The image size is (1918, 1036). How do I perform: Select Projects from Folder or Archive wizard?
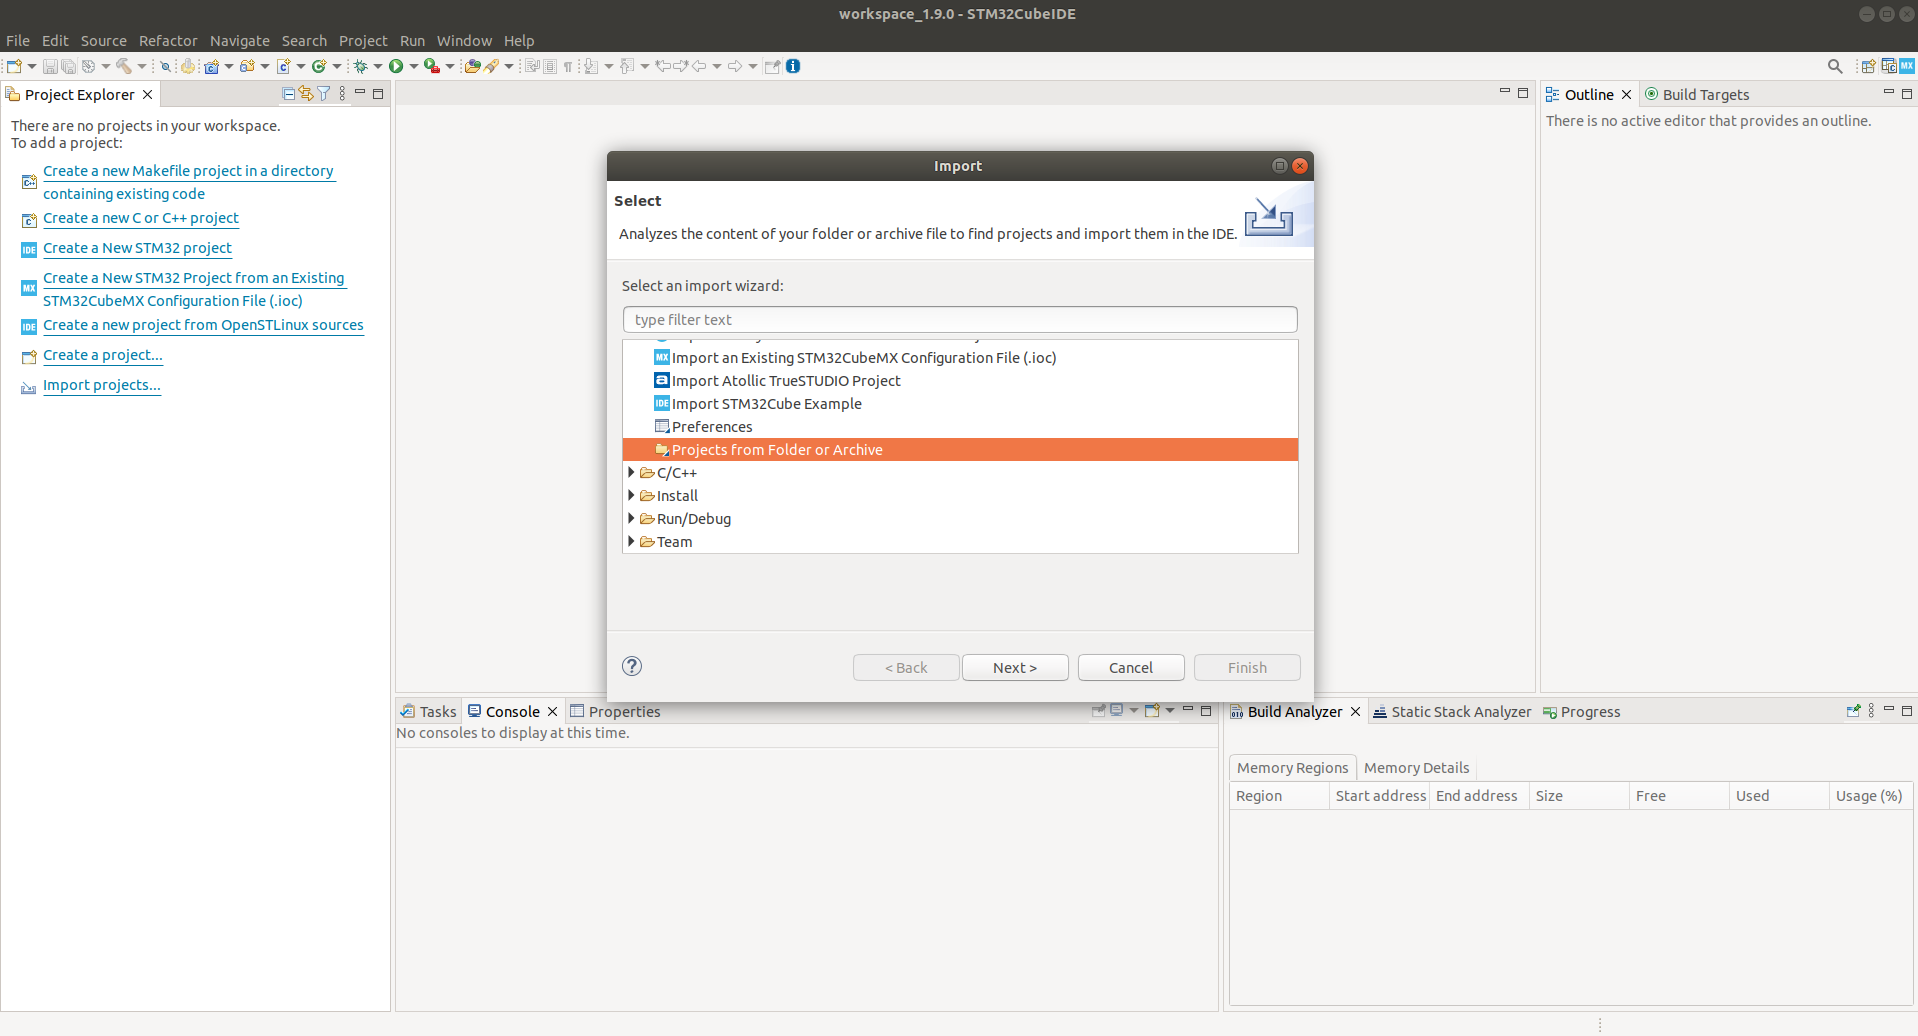(x=960, y=450)
